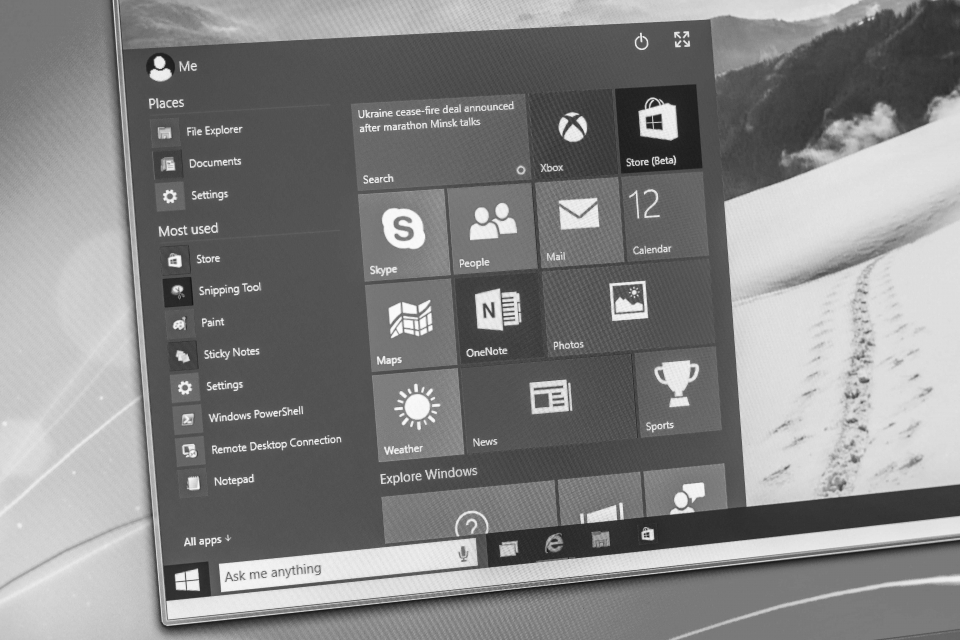Viewport: 960px width, 640px height.
Task: Click the Most used heading
Action: [188, 230]
